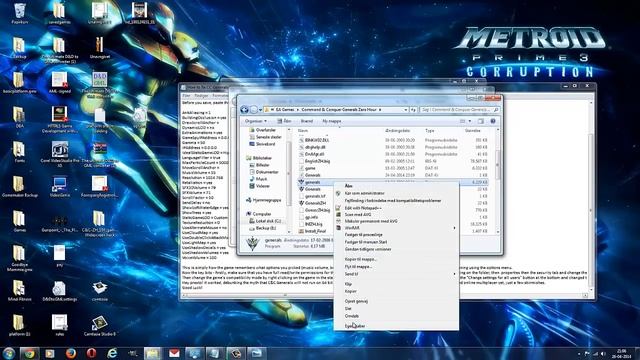Choose Fastgør til proceslinje
Screen dimensions: 640x360
click(x=396, y=235)
